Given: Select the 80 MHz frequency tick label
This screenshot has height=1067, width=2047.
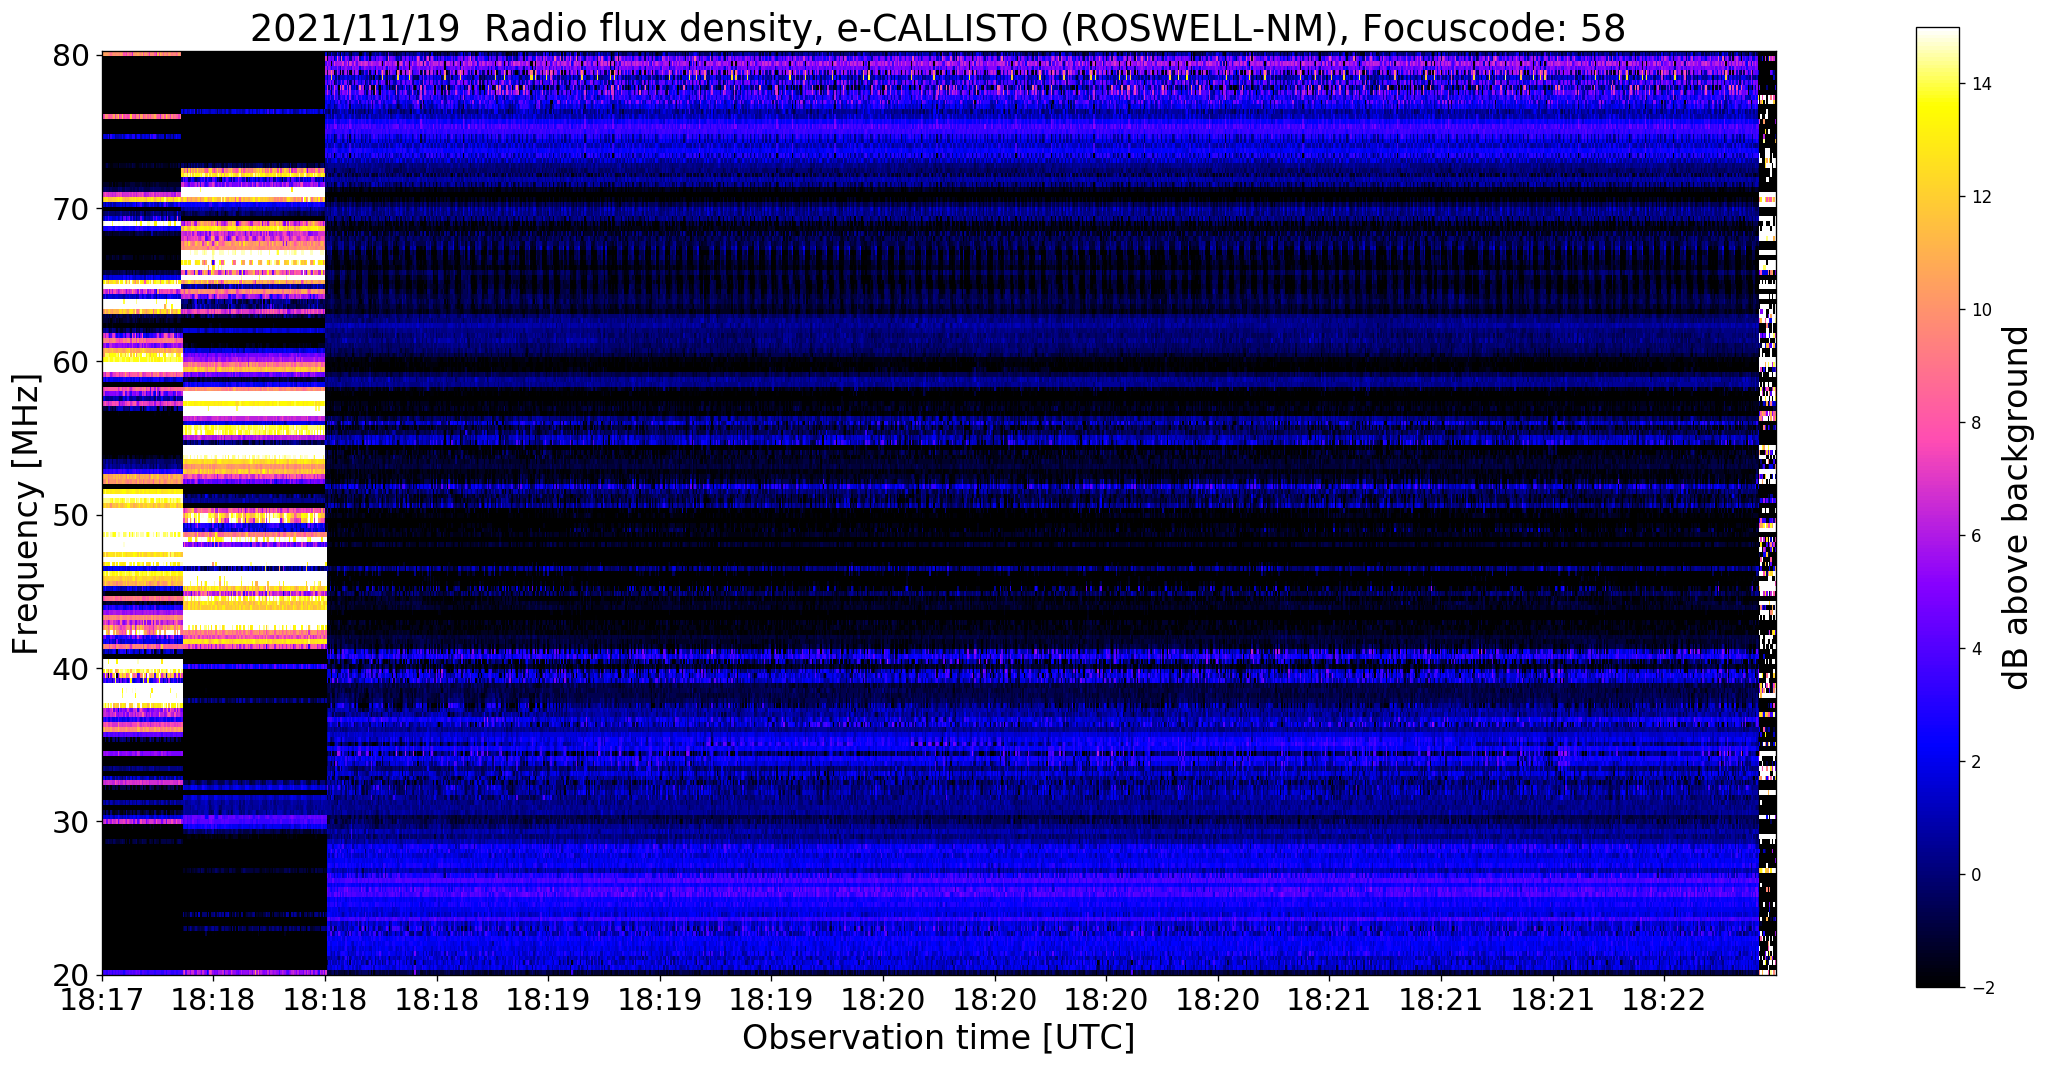Looking at the screenshot, I should (70, 54).
